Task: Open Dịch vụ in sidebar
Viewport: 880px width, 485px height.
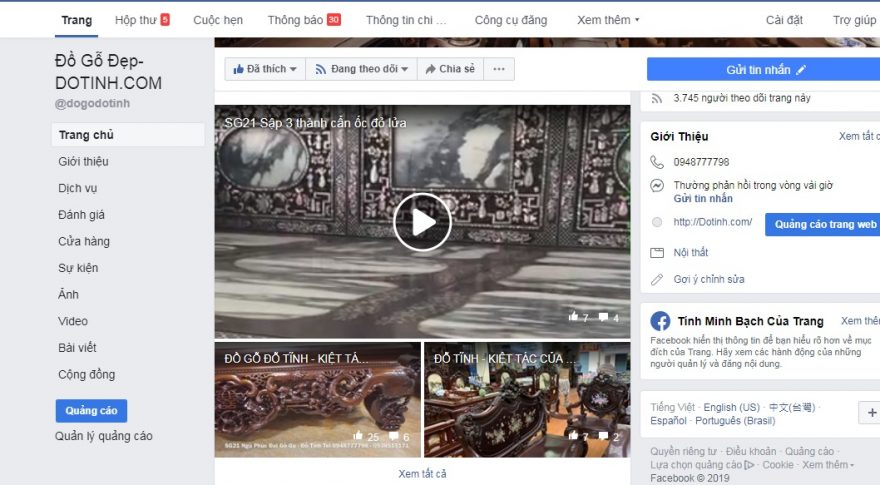Action: click(77, 188)
